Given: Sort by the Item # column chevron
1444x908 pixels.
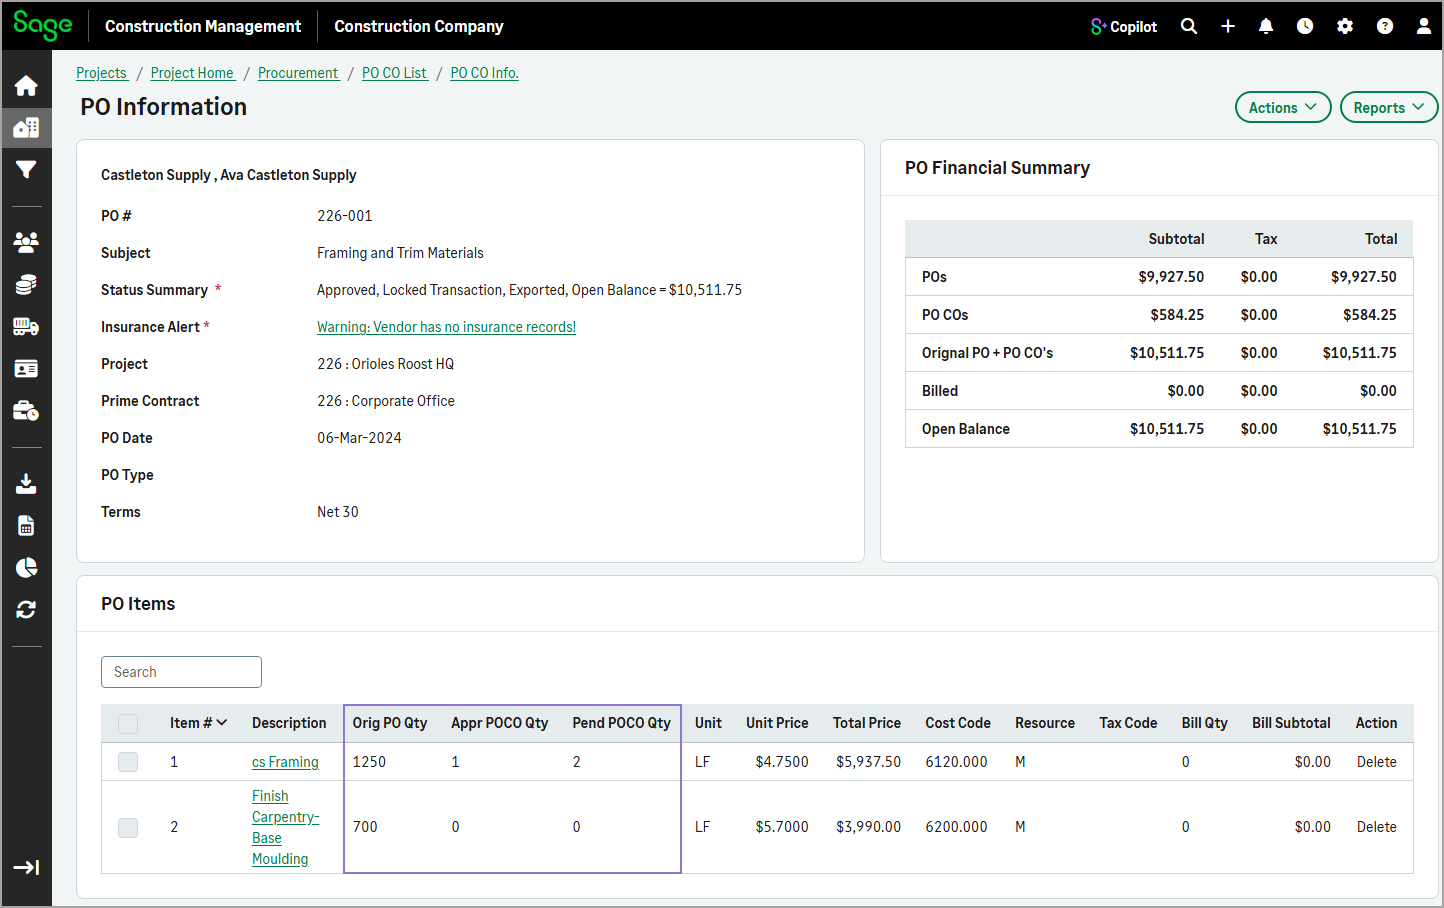Looking at the screenshot, I should click(x=222, y=723).
